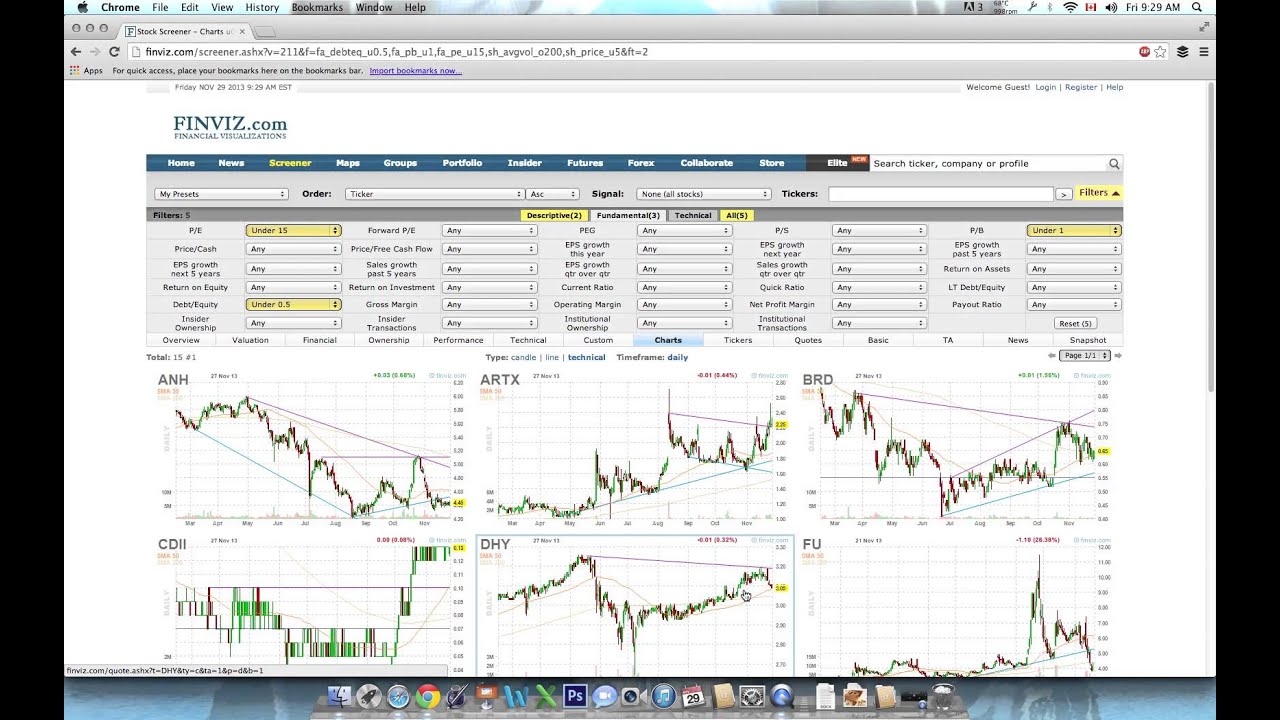Open Microsoft Excel in the Dock
Viewport: 1280px width, 720px height.
[546, 696]
